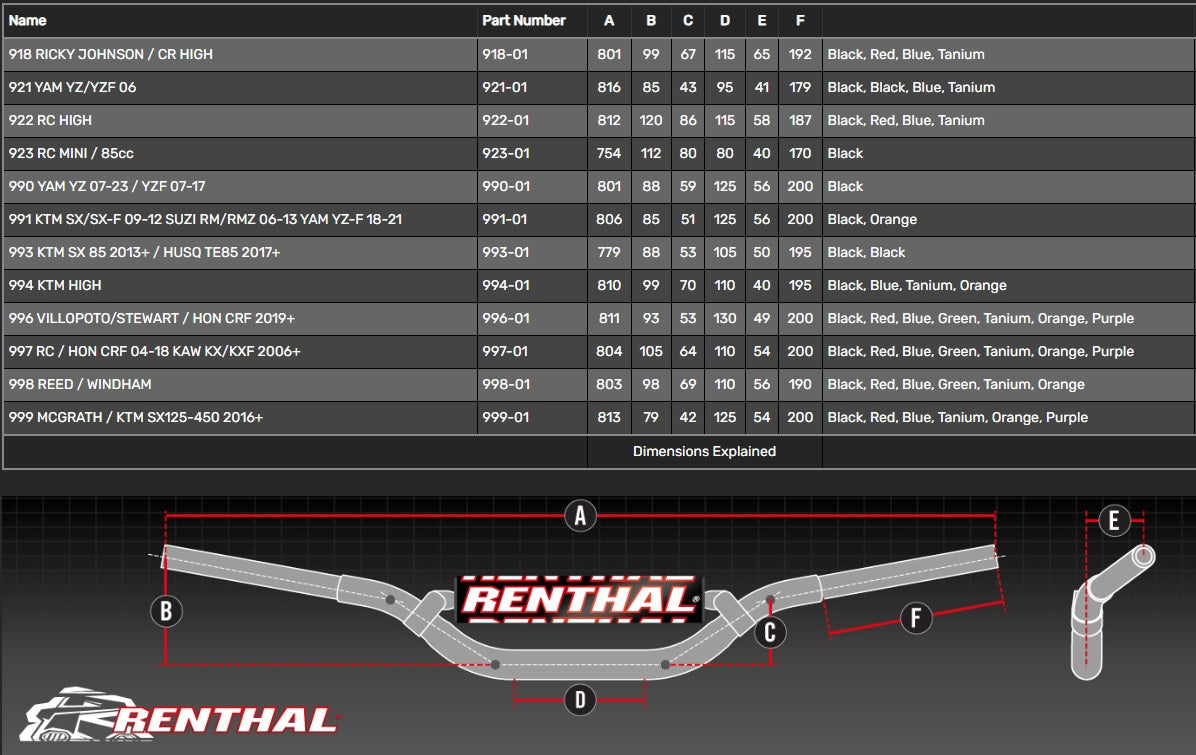Click the 994 KTM High row name
This screenshot has height=755, width=1196.
coord(55,285)
